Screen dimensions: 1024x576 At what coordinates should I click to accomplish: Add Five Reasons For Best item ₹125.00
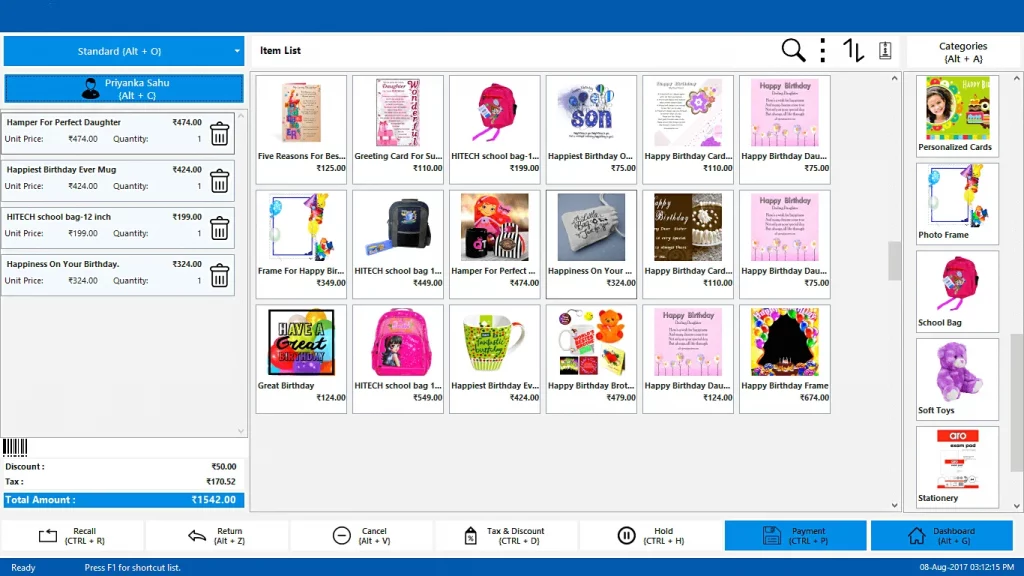coord(301,129)
